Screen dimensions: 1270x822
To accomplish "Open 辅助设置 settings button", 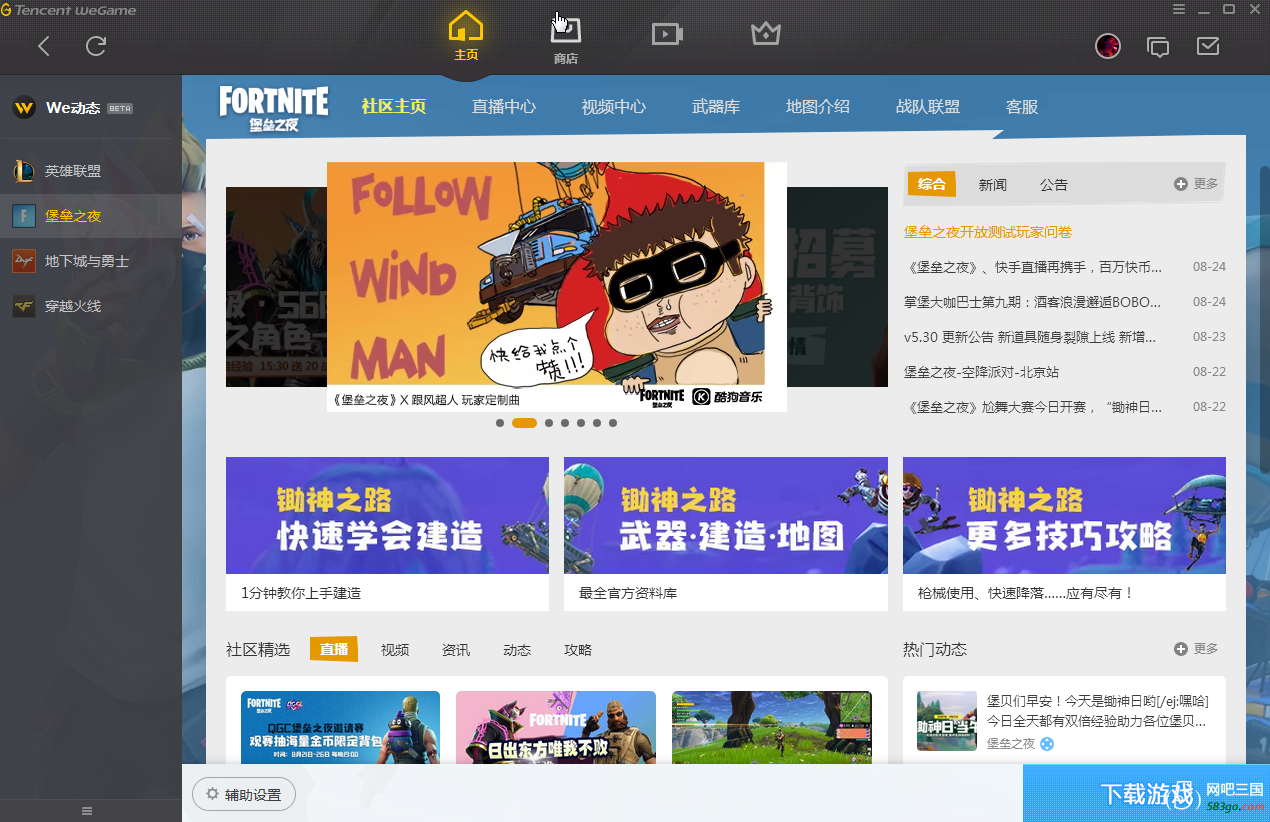I will click(244, 795).
